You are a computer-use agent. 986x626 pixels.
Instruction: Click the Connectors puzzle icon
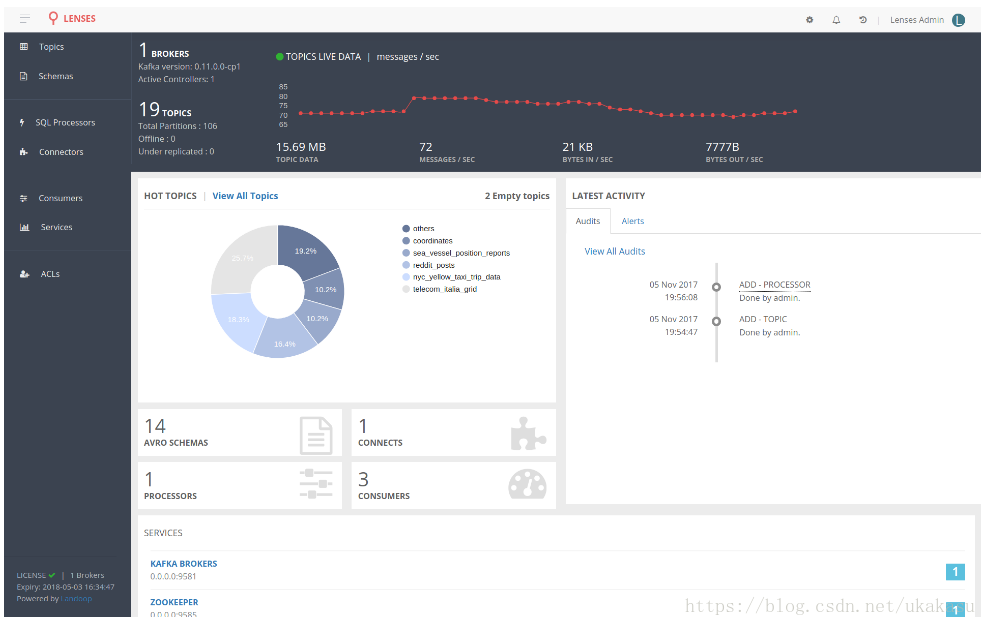(24, 151)
